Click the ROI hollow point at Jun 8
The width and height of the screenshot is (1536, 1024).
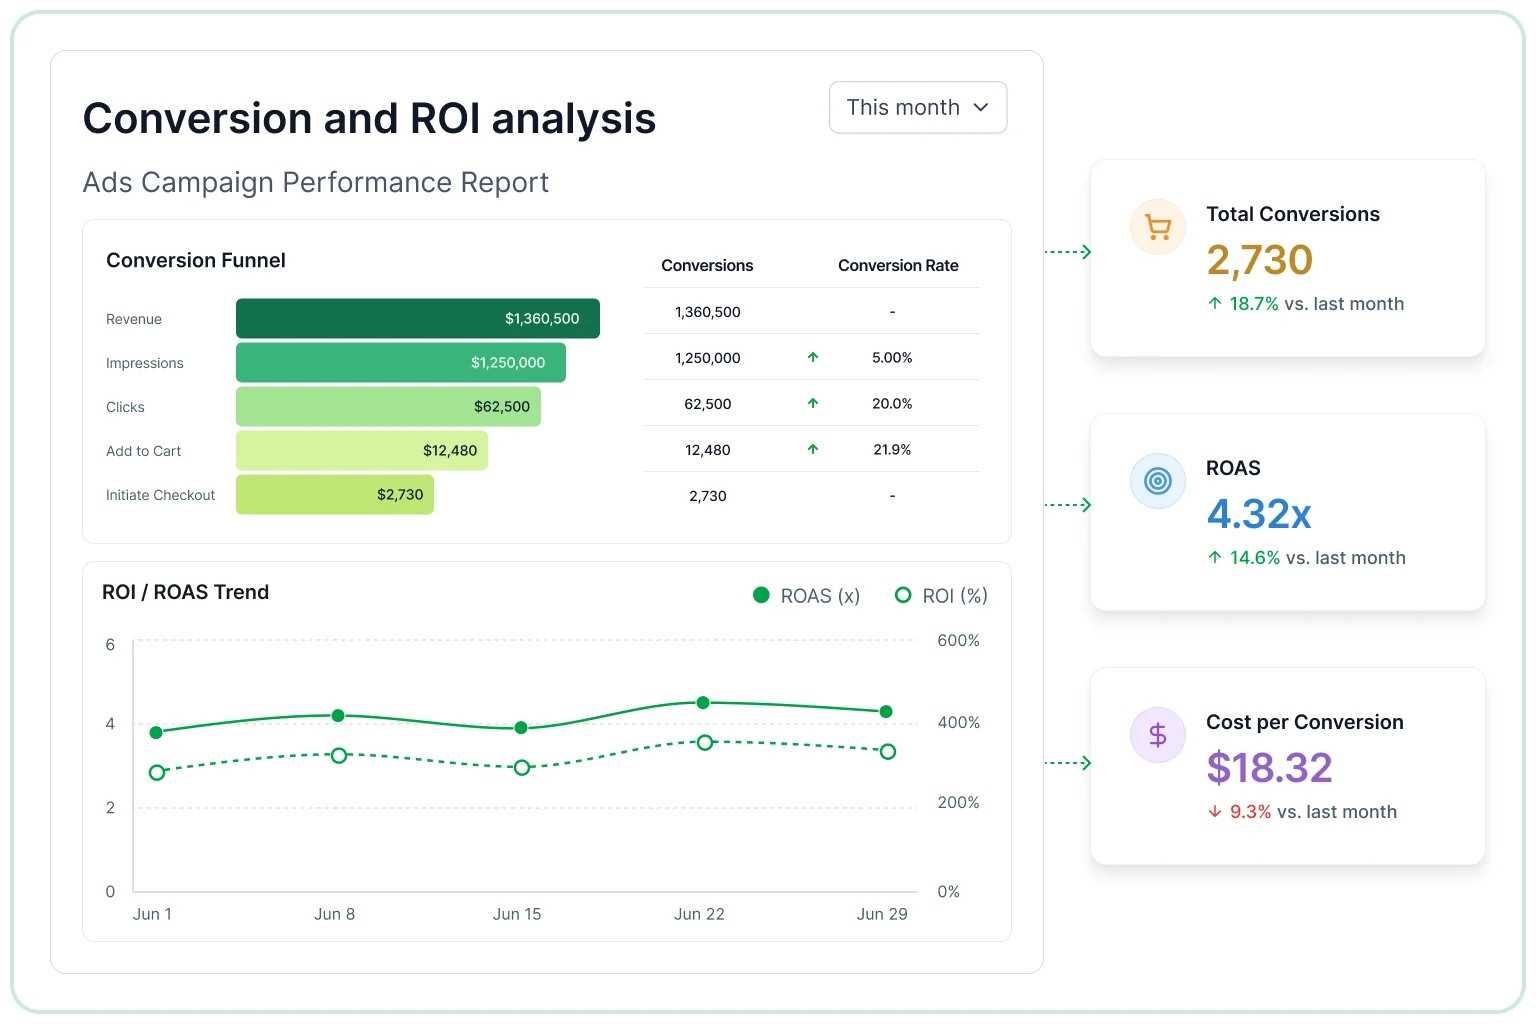339,755
